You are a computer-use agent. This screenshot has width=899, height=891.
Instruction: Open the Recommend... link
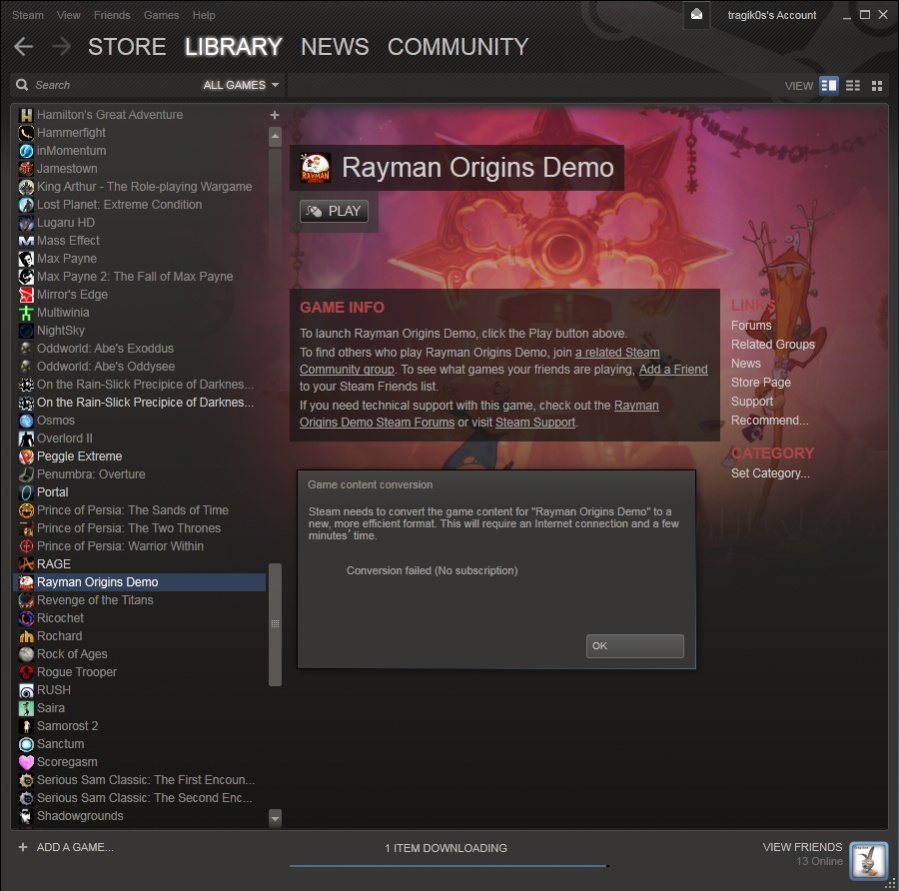coord(769,420)
